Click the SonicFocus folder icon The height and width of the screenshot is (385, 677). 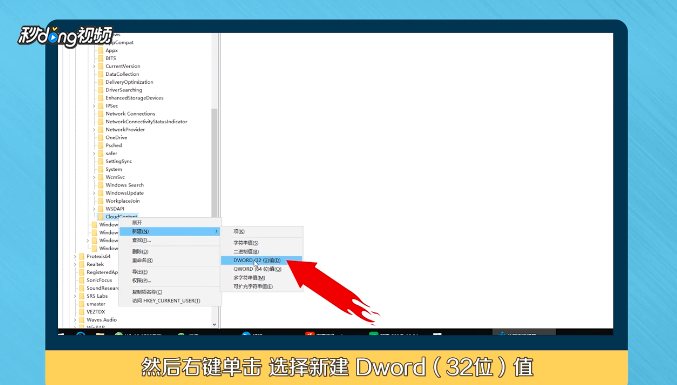(x=82, y=280)
